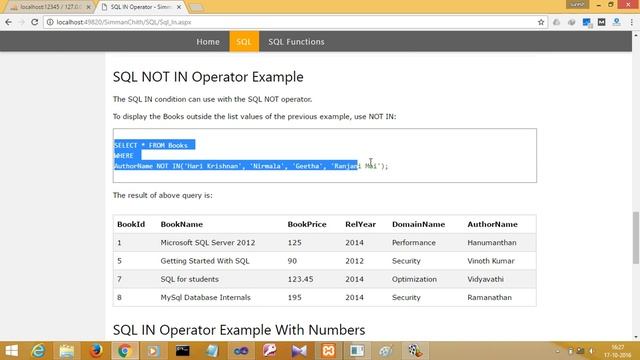Open the notepad-like taskbar icon

[212, 351]
